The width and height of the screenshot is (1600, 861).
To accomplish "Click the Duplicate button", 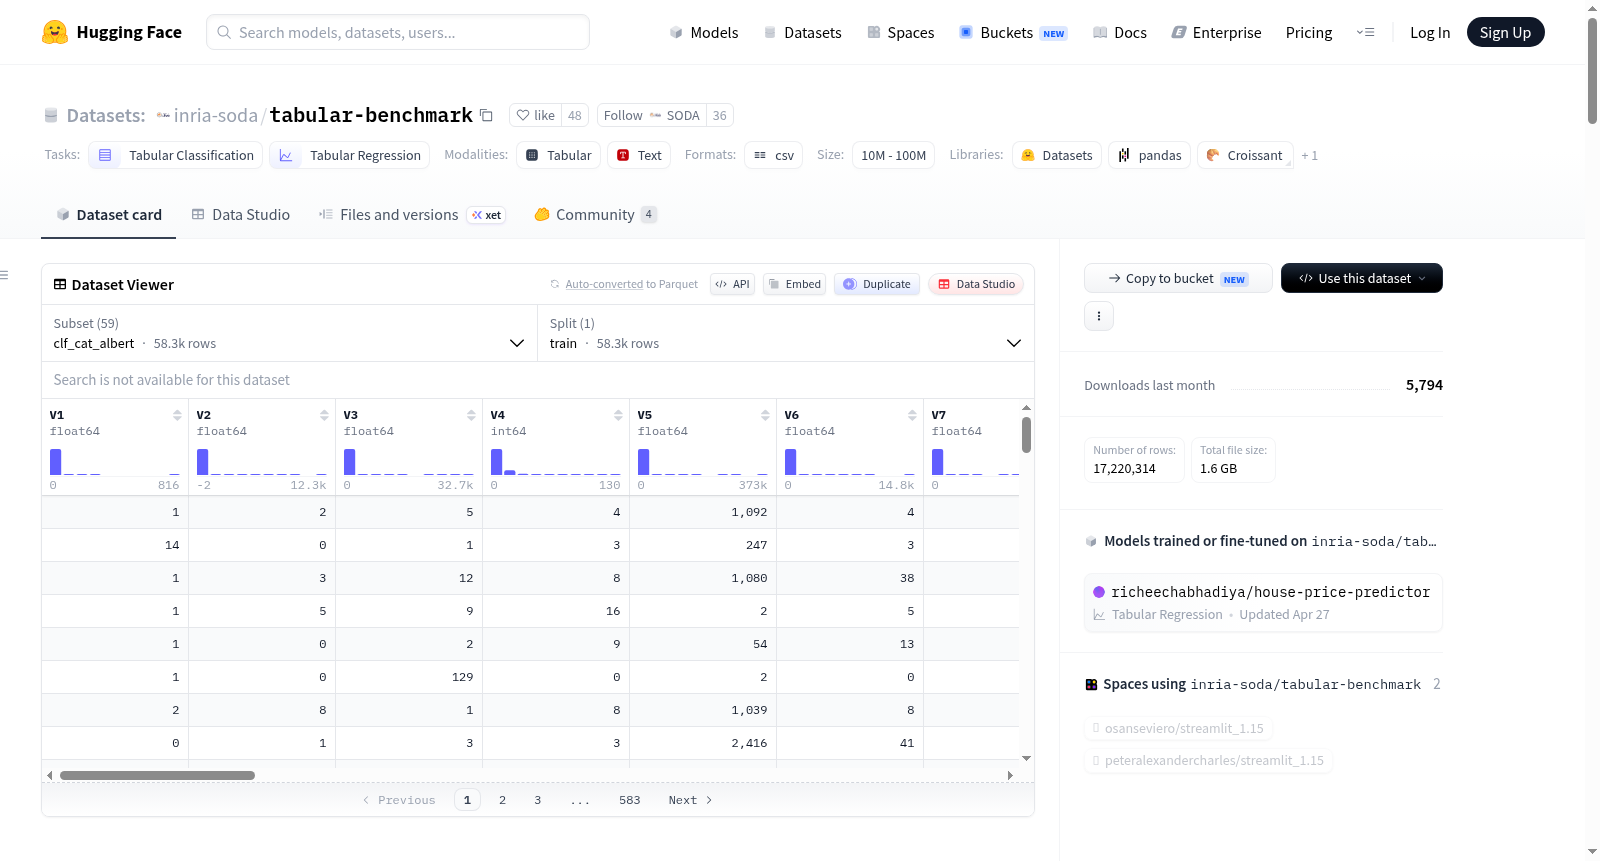I will click(x=877, y=284).
